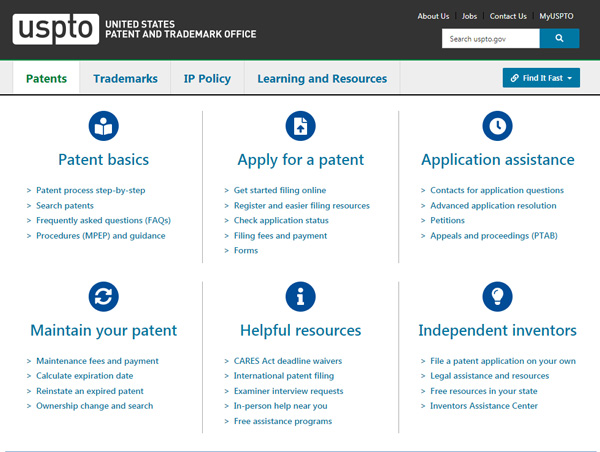Switch to the Trademarks tab

tap(125, 78)
